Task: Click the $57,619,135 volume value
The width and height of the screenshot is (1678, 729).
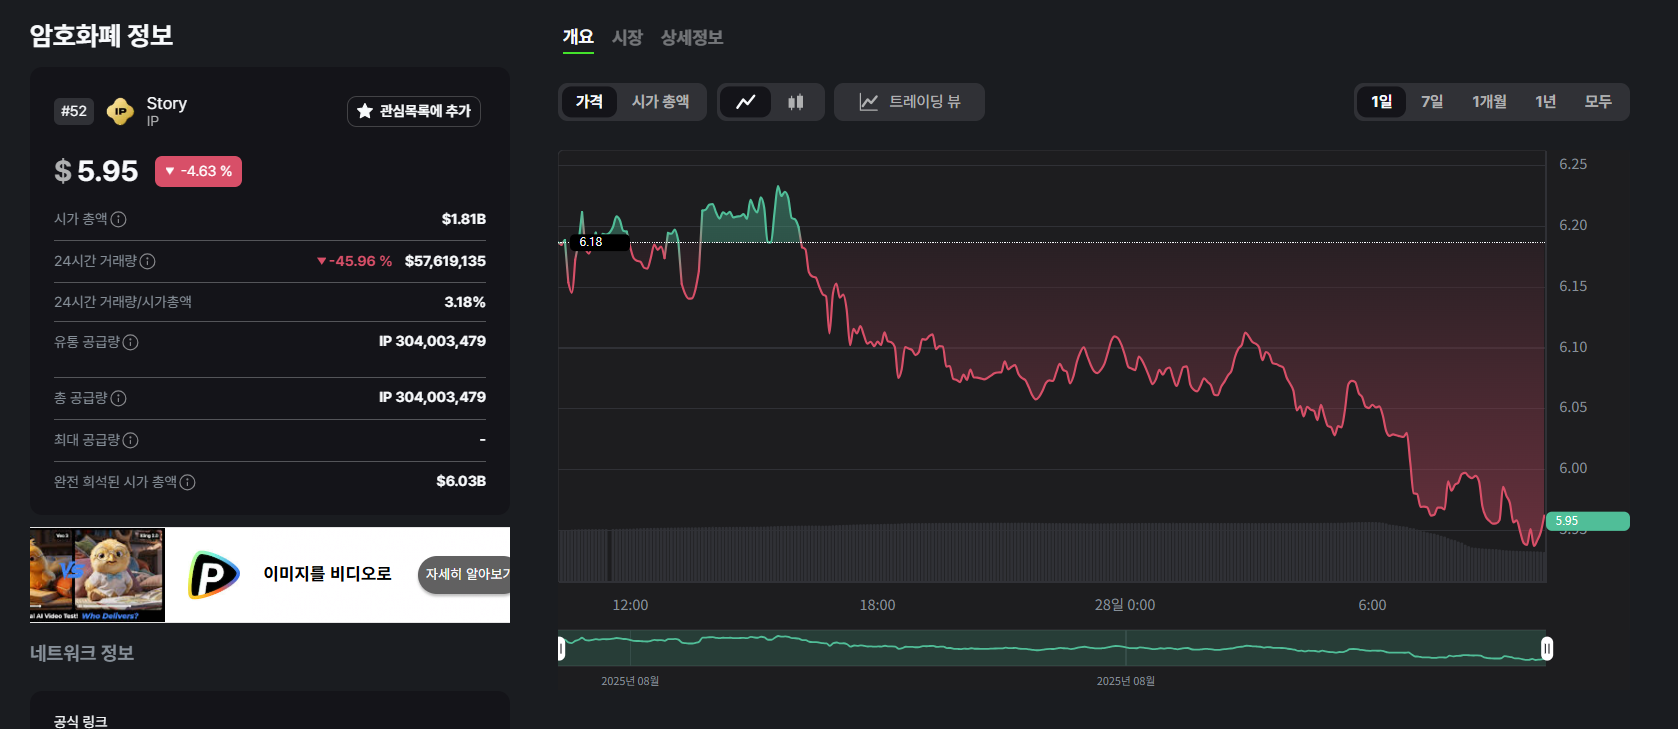Action: 445,261
